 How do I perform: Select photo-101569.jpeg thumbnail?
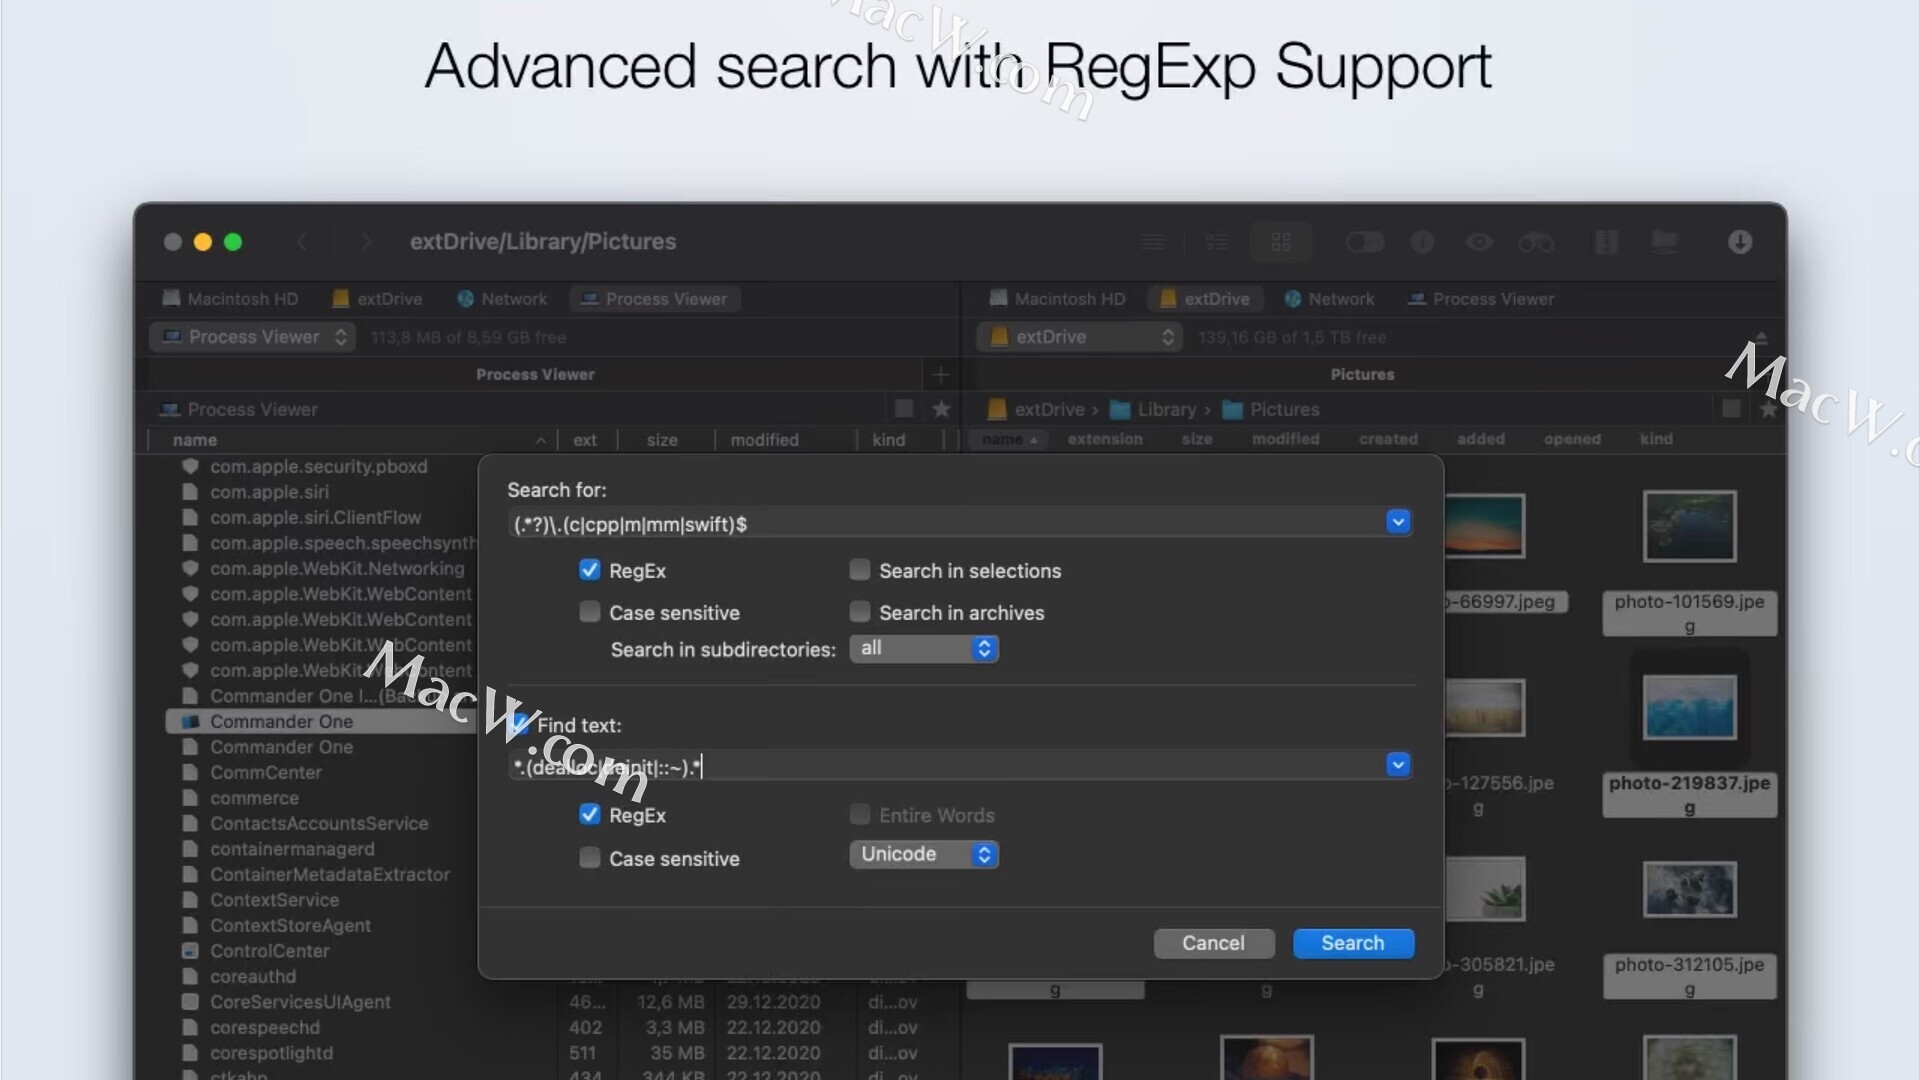1690,526
